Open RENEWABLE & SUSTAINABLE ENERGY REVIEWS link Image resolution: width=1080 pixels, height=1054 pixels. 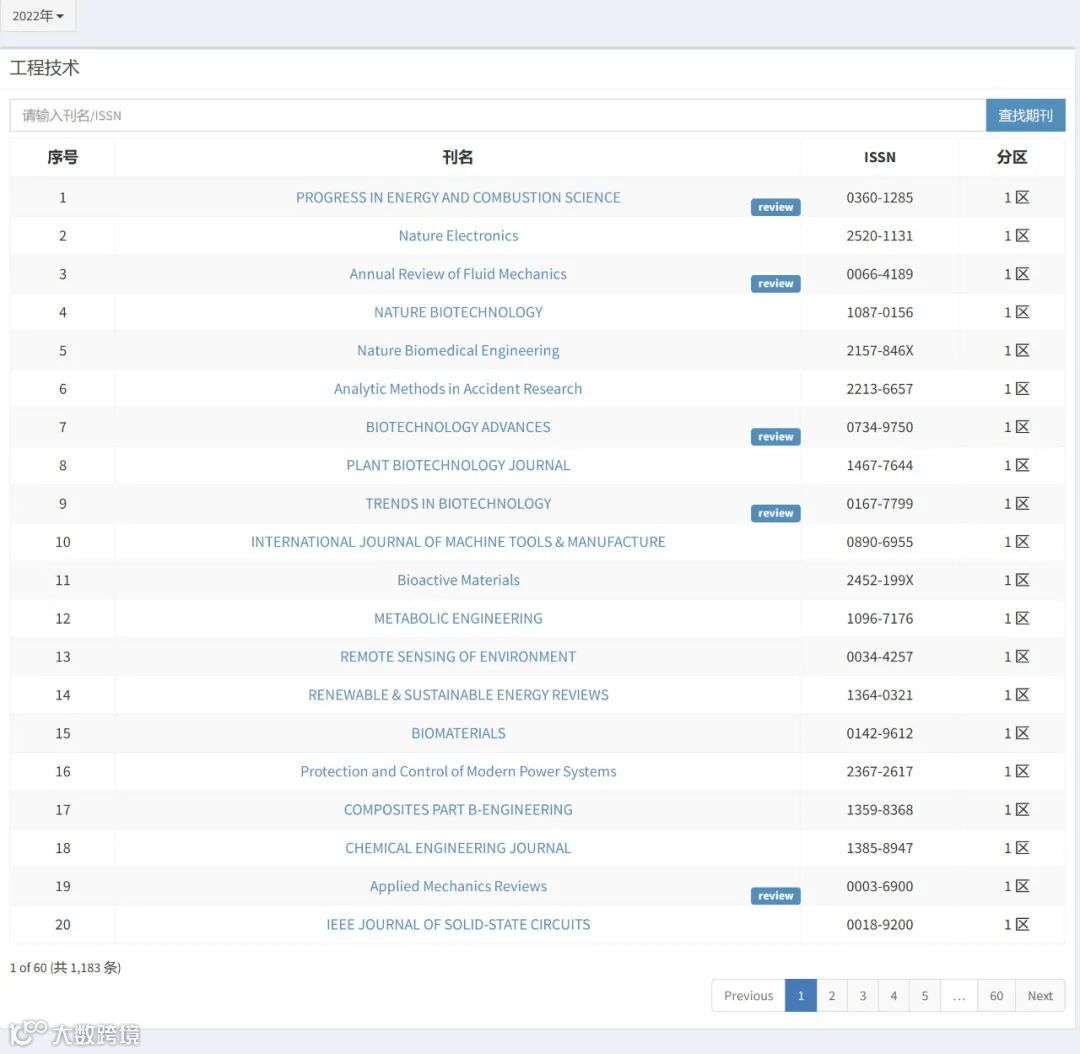[x=458, y=695]
